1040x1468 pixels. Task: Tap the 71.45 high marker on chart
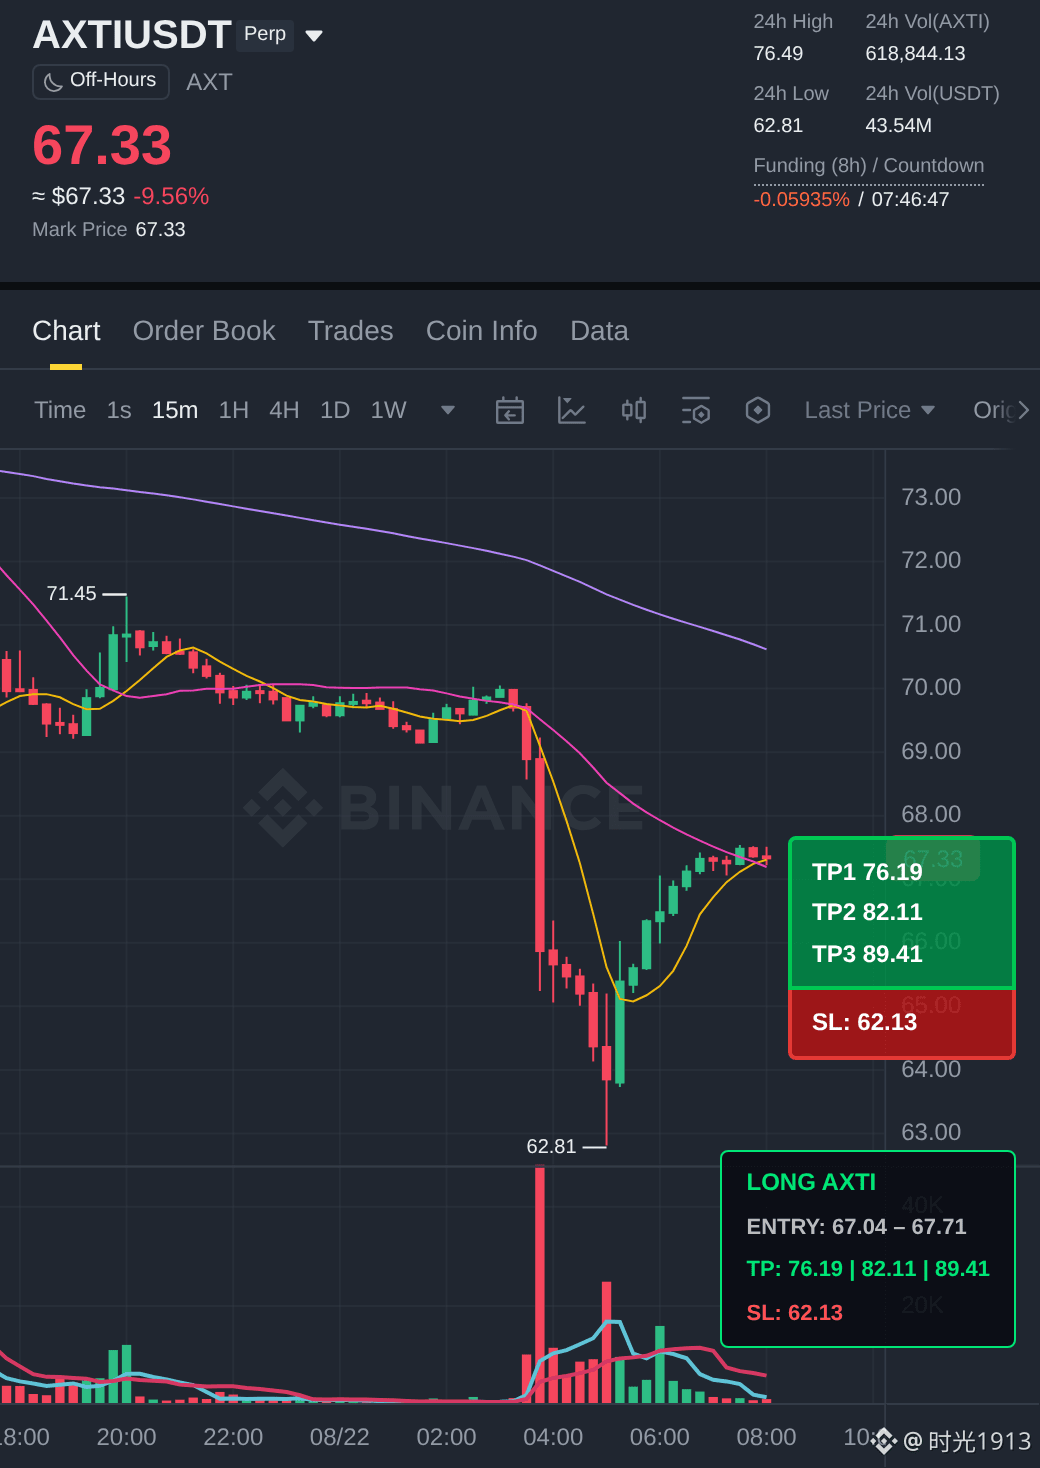[x=72, y=594]
